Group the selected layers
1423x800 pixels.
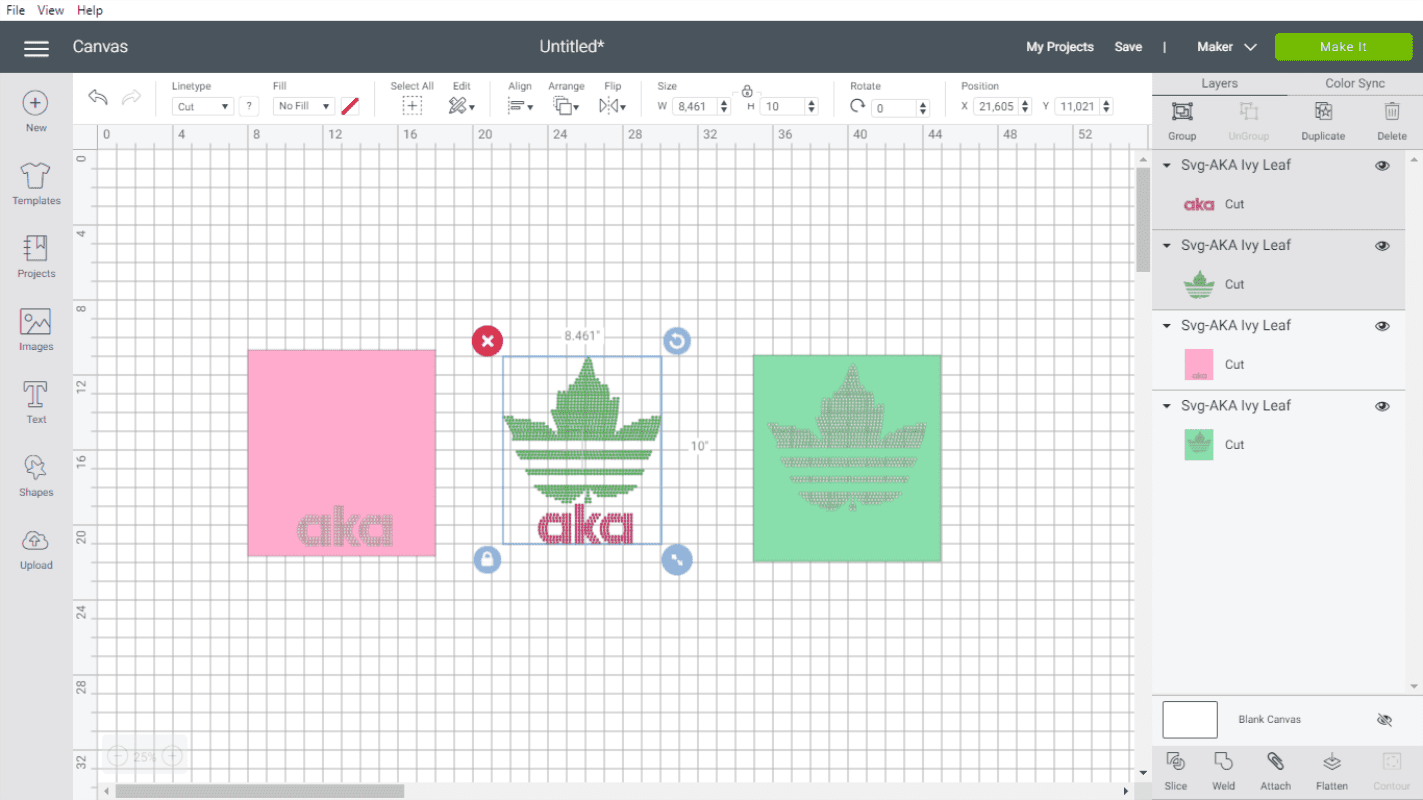click(x=1182, y=120)
